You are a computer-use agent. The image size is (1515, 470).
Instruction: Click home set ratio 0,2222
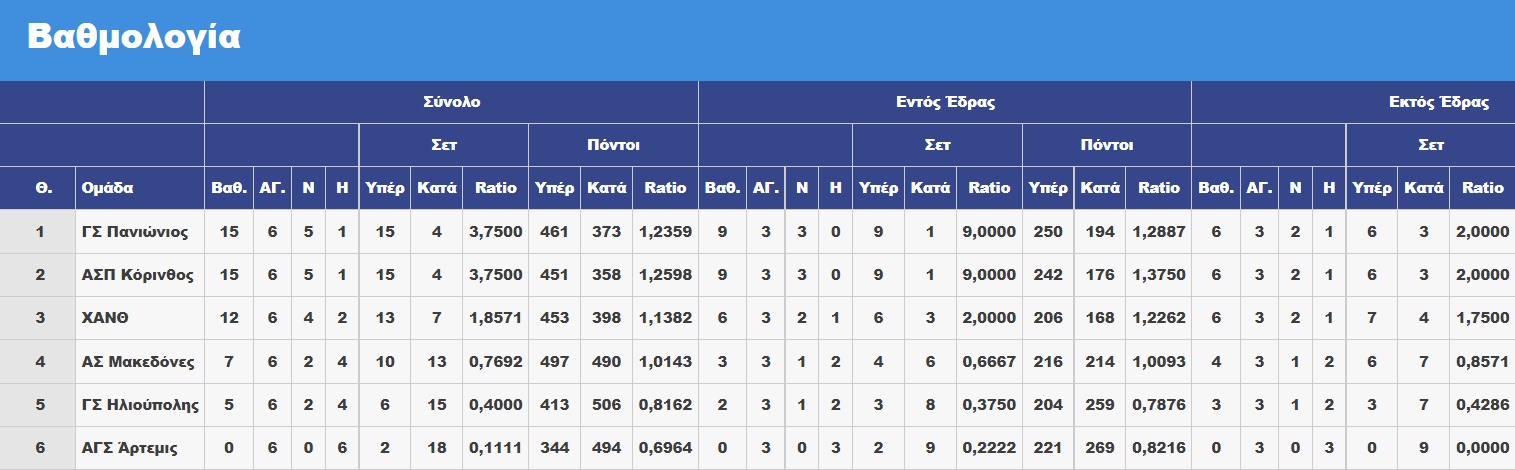coord(990,448)
